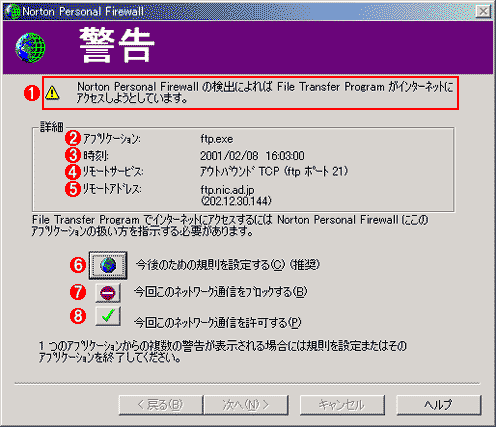Click the yellow warning triangle icon
496x427 pixels.
tap(52, 93)
